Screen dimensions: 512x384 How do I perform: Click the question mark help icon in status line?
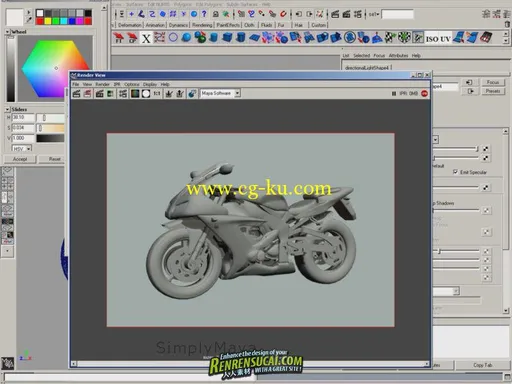(x=204, y=14)
